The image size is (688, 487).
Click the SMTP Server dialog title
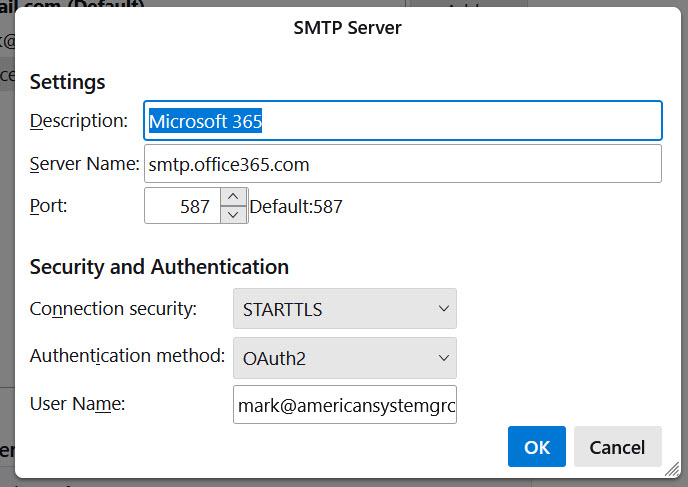tap(347, 28)
